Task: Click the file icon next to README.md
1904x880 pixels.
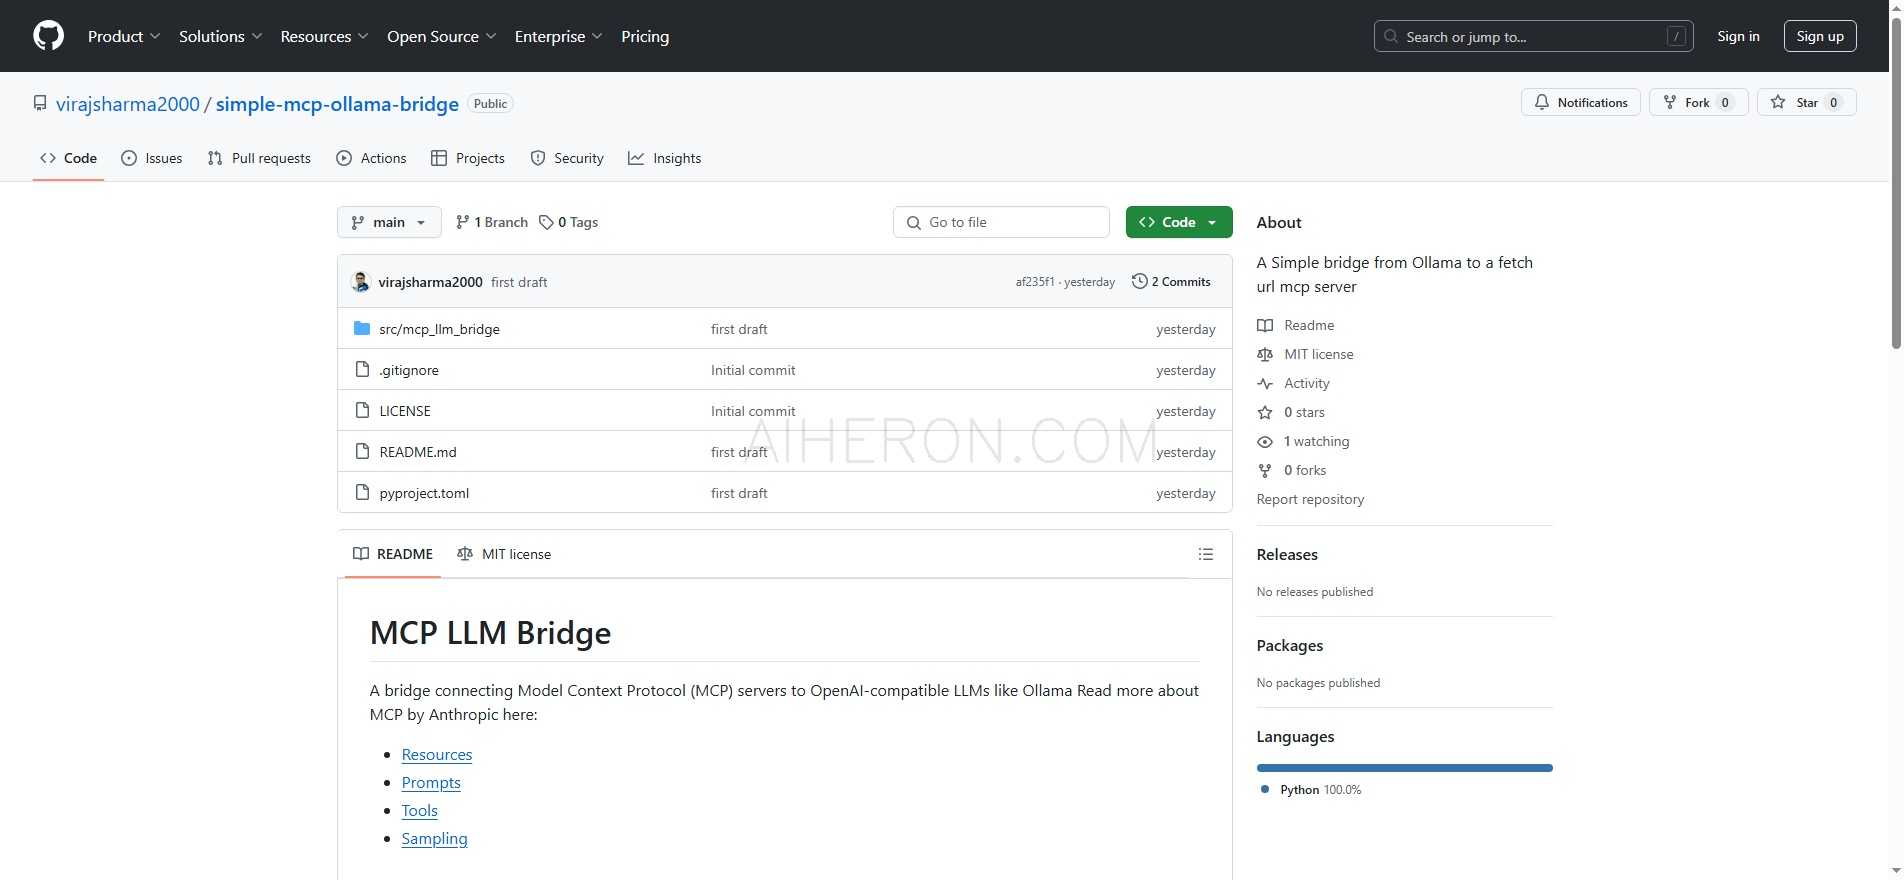Action: click(363, 452)
